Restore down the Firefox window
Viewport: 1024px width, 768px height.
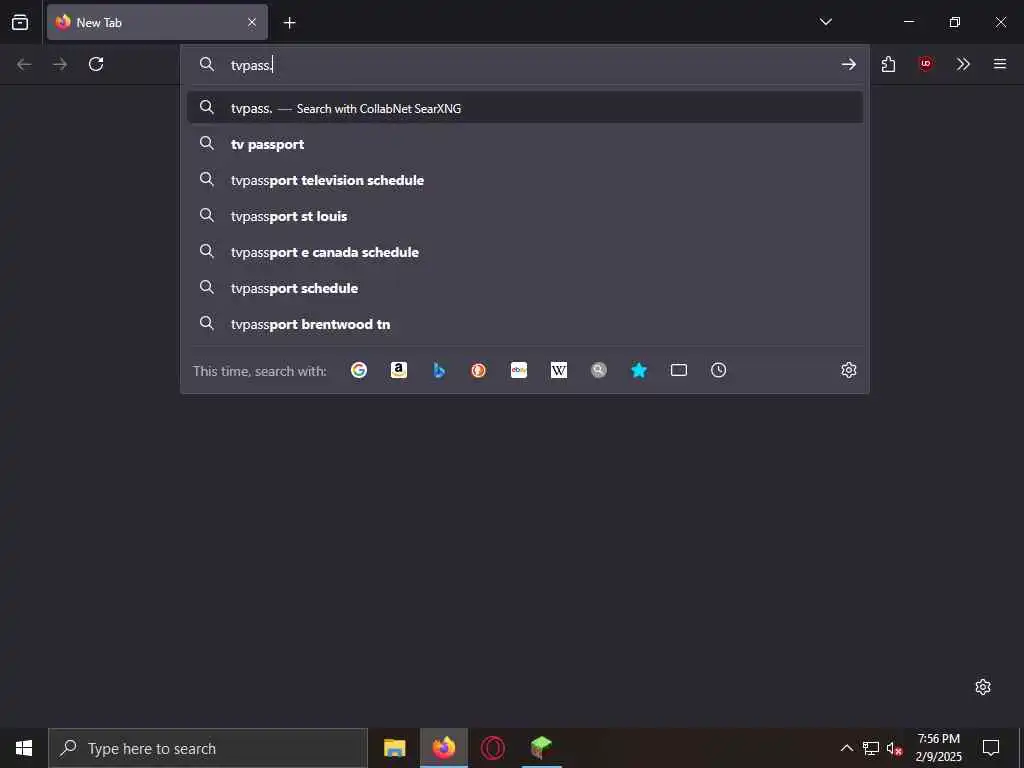[955, 22]
